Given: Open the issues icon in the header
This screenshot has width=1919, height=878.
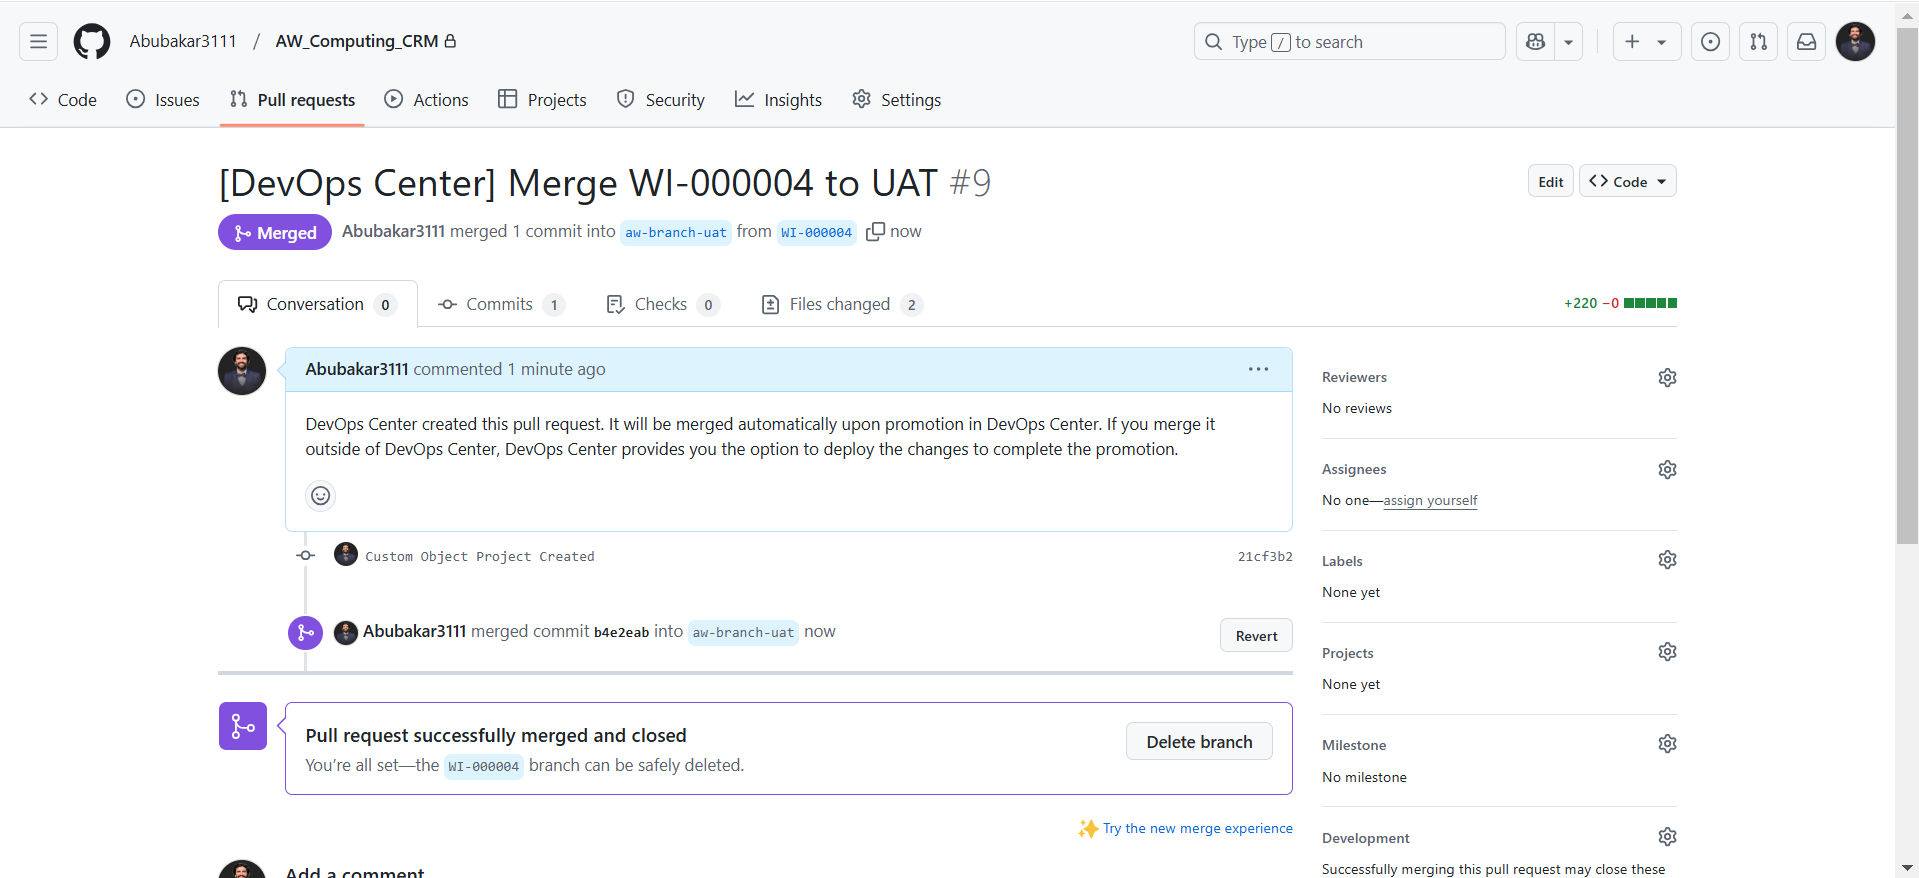Looking at the screenshot, I should (1711, 42).
